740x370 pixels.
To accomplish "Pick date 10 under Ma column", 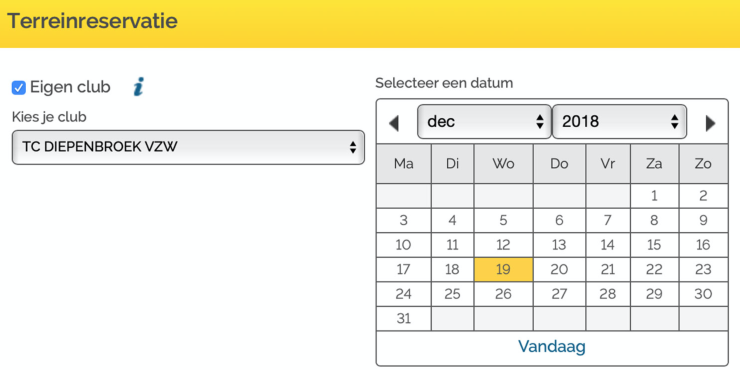I will [404, 245].
